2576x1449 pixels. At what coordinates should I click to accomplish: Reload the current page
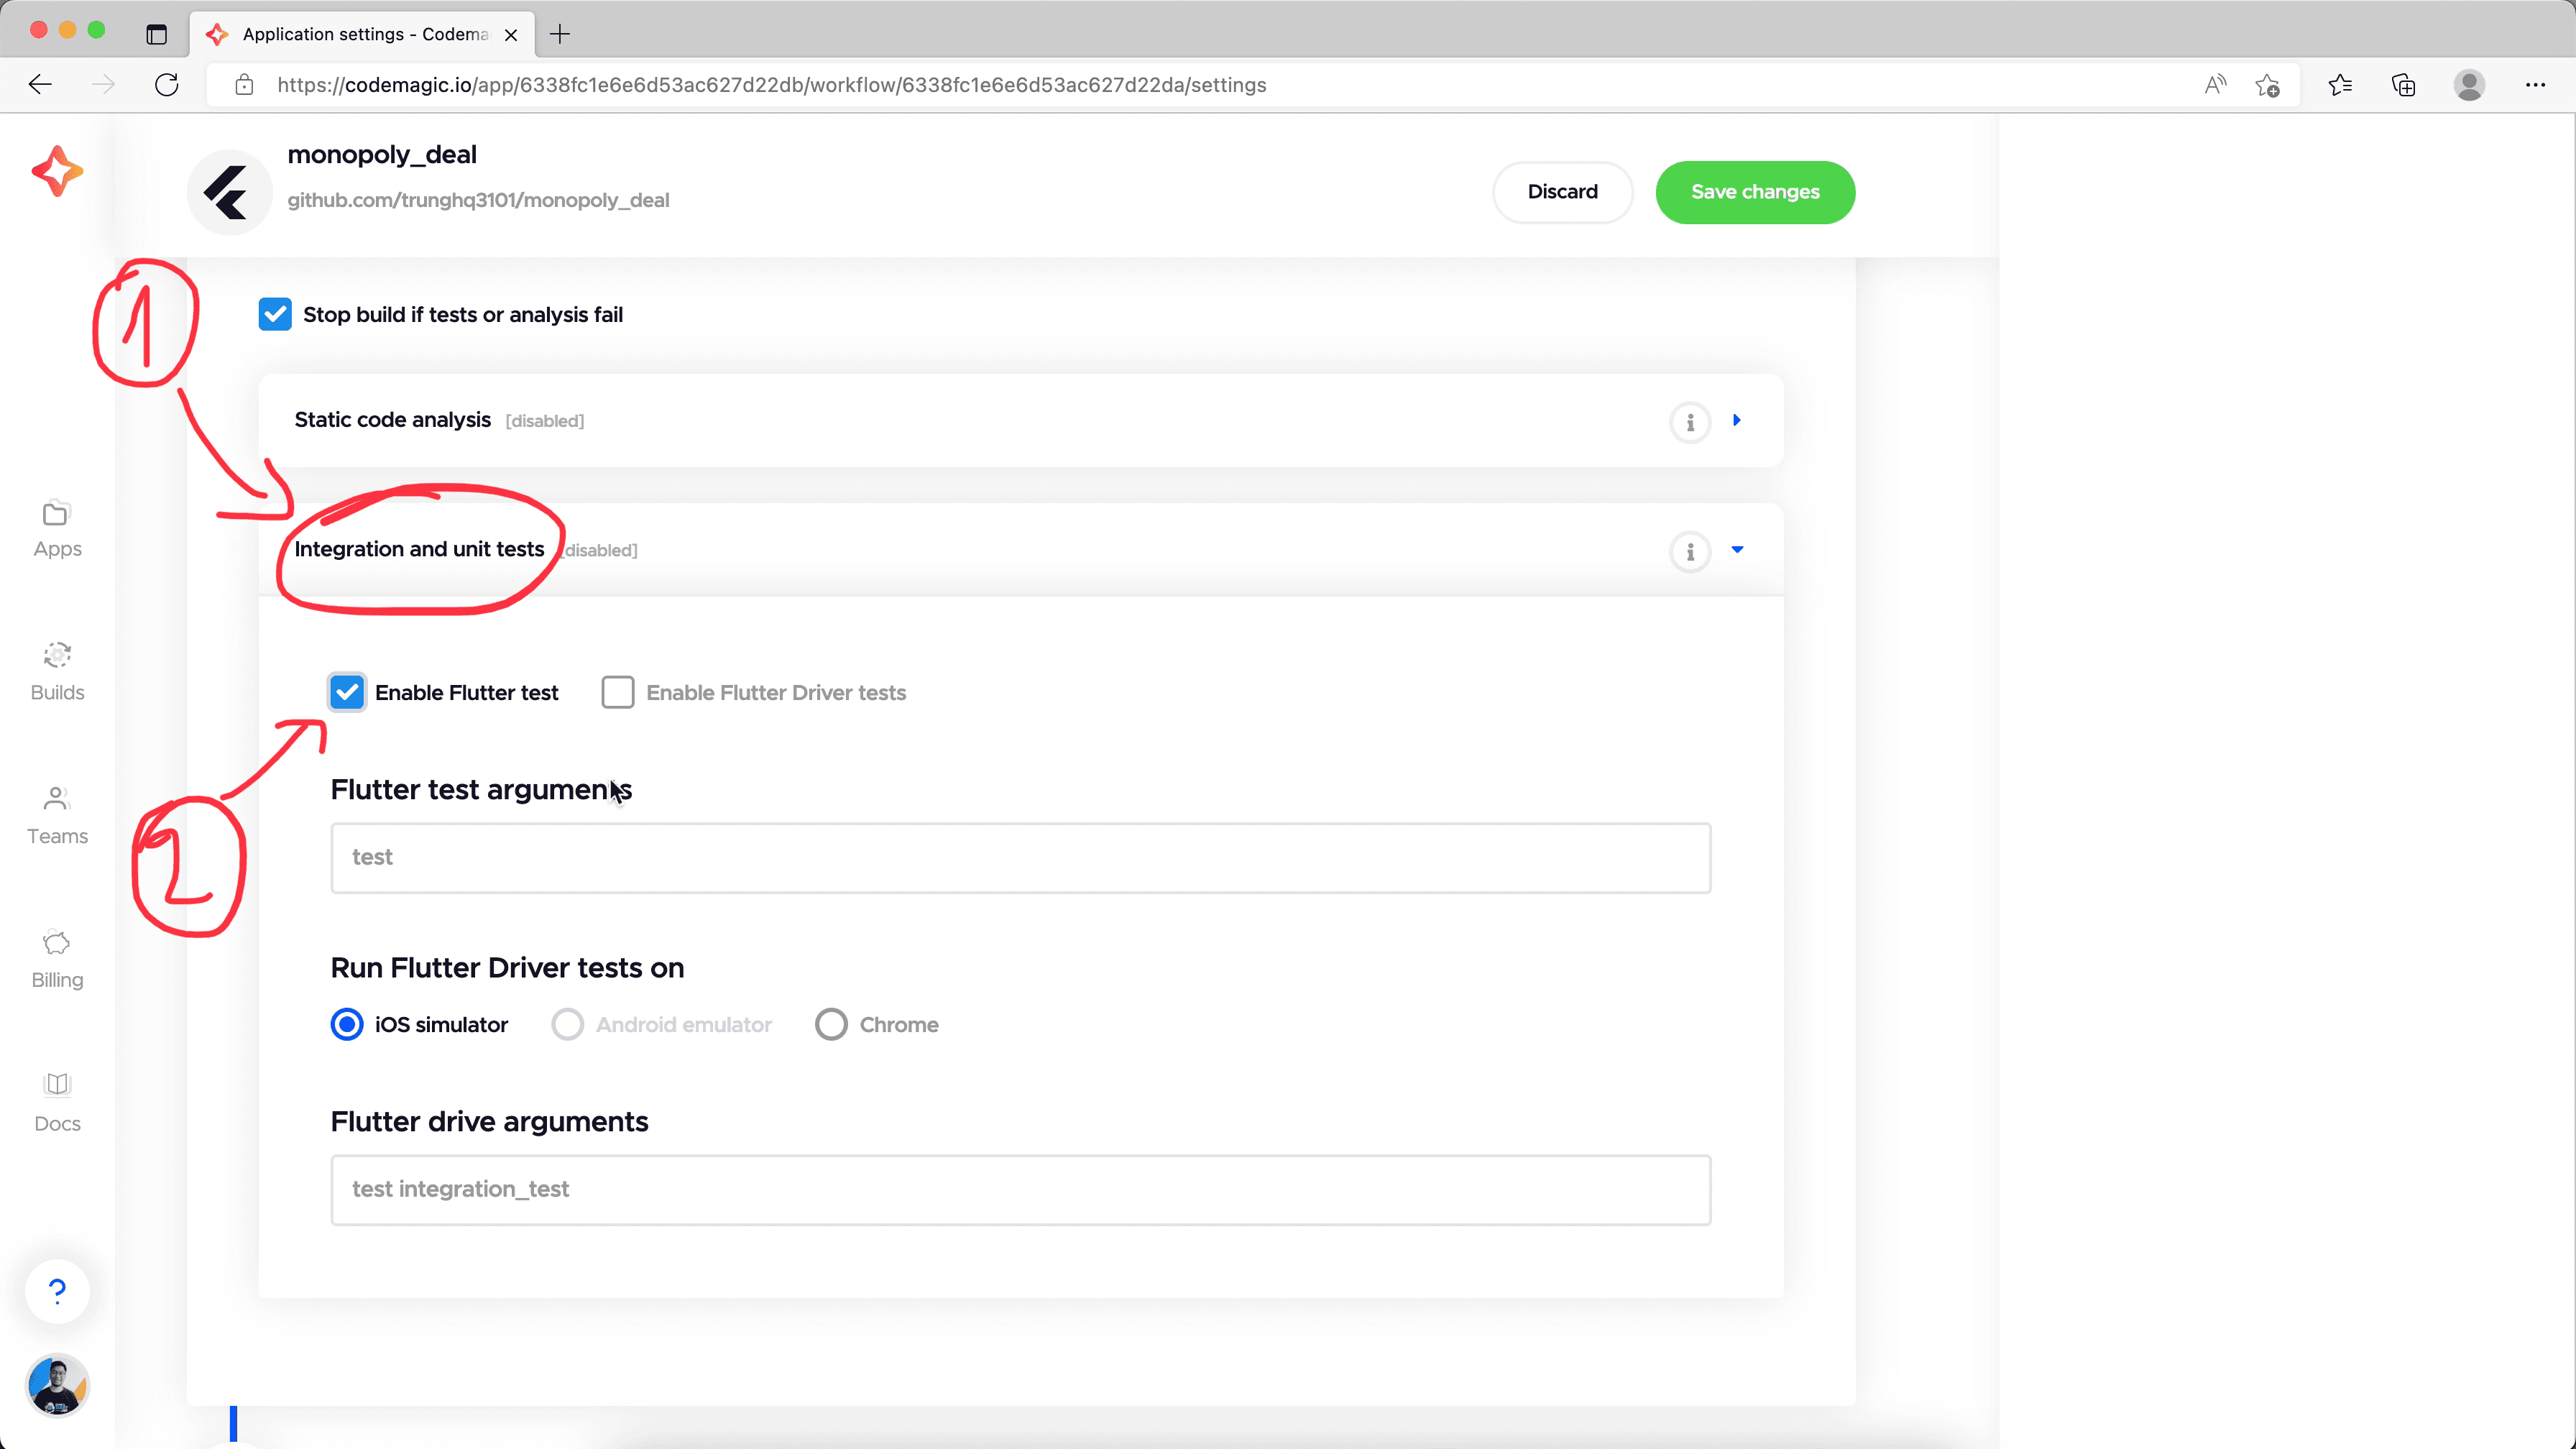coord(167,85)
